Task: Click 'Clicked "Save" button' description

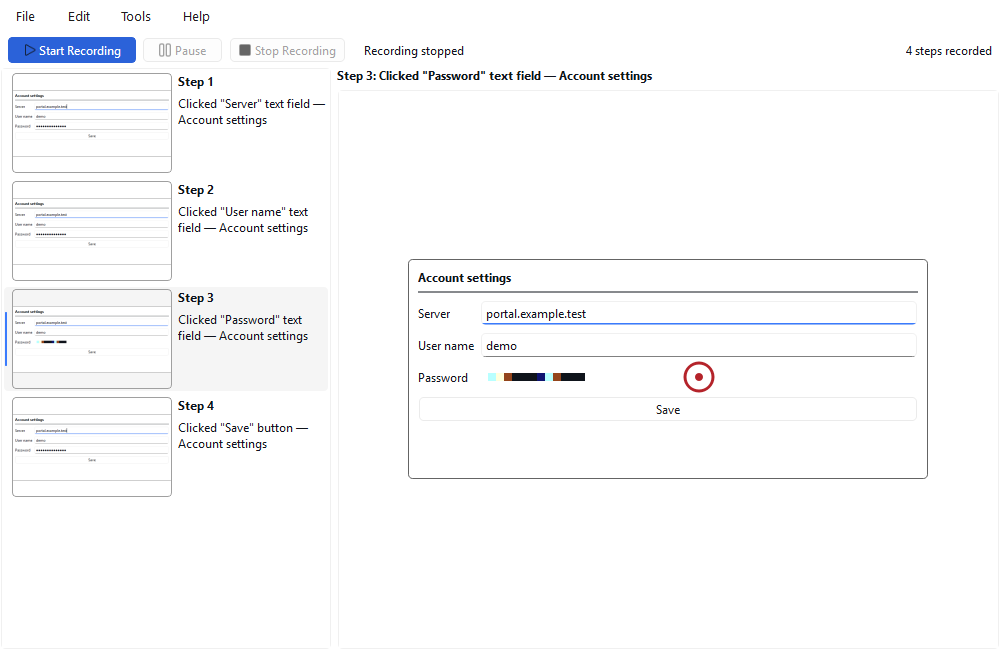Action: (x=243, y=436)
